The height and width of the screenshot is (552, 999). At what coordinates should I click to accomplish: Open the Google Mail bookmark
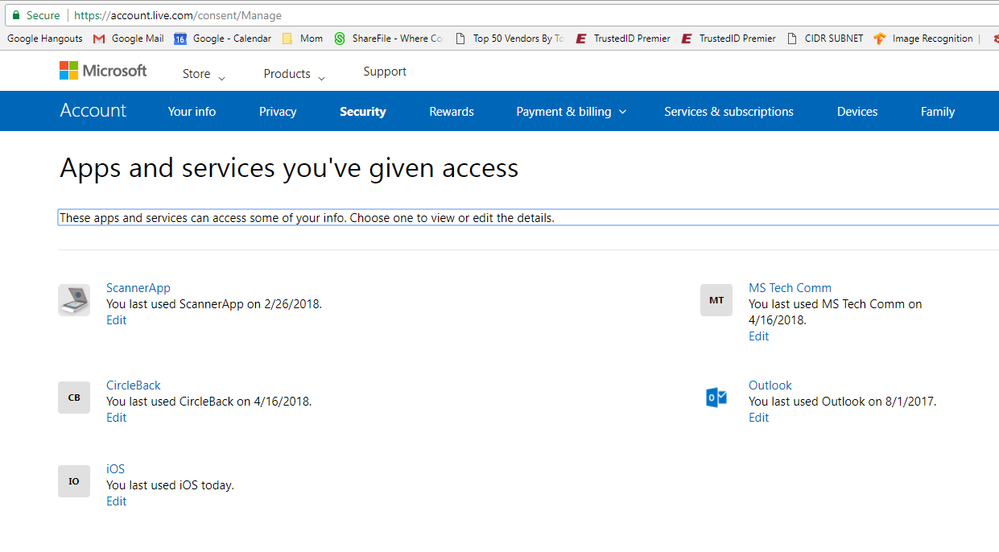[128, 38]
